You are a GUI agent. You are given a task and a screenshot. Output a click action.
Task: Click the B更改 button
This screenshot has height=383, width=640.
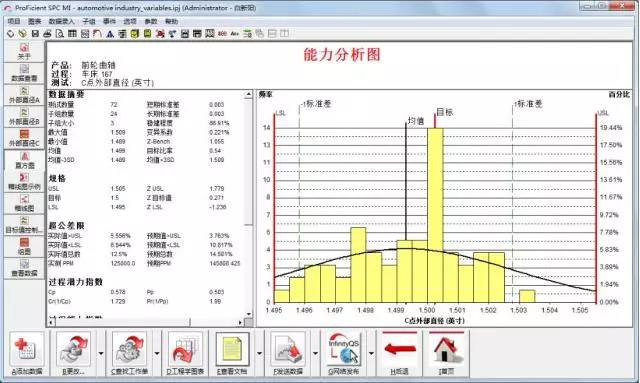pos(73,354)
